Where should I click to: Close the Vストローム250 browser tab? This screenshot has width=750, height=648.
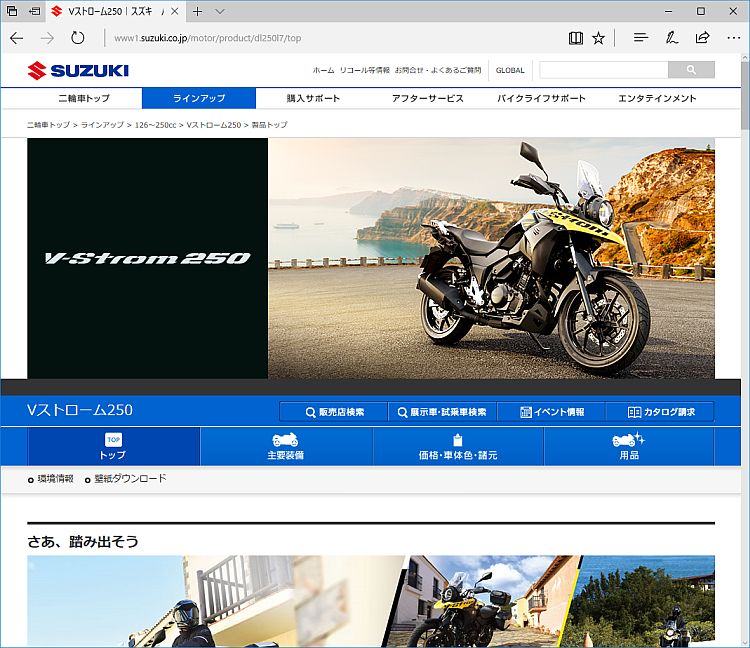point(175,11)
